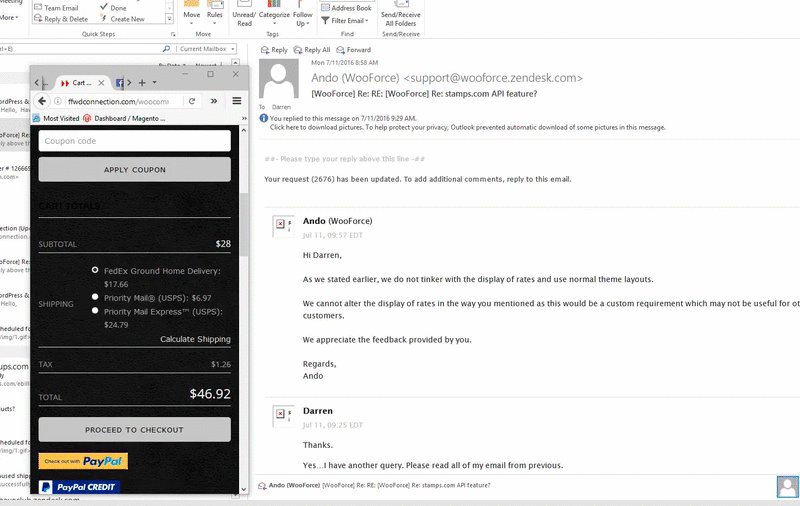Select Priority Mail Express (USPS) shipping
The image size is (800, 506).
(x=95, y=310)
